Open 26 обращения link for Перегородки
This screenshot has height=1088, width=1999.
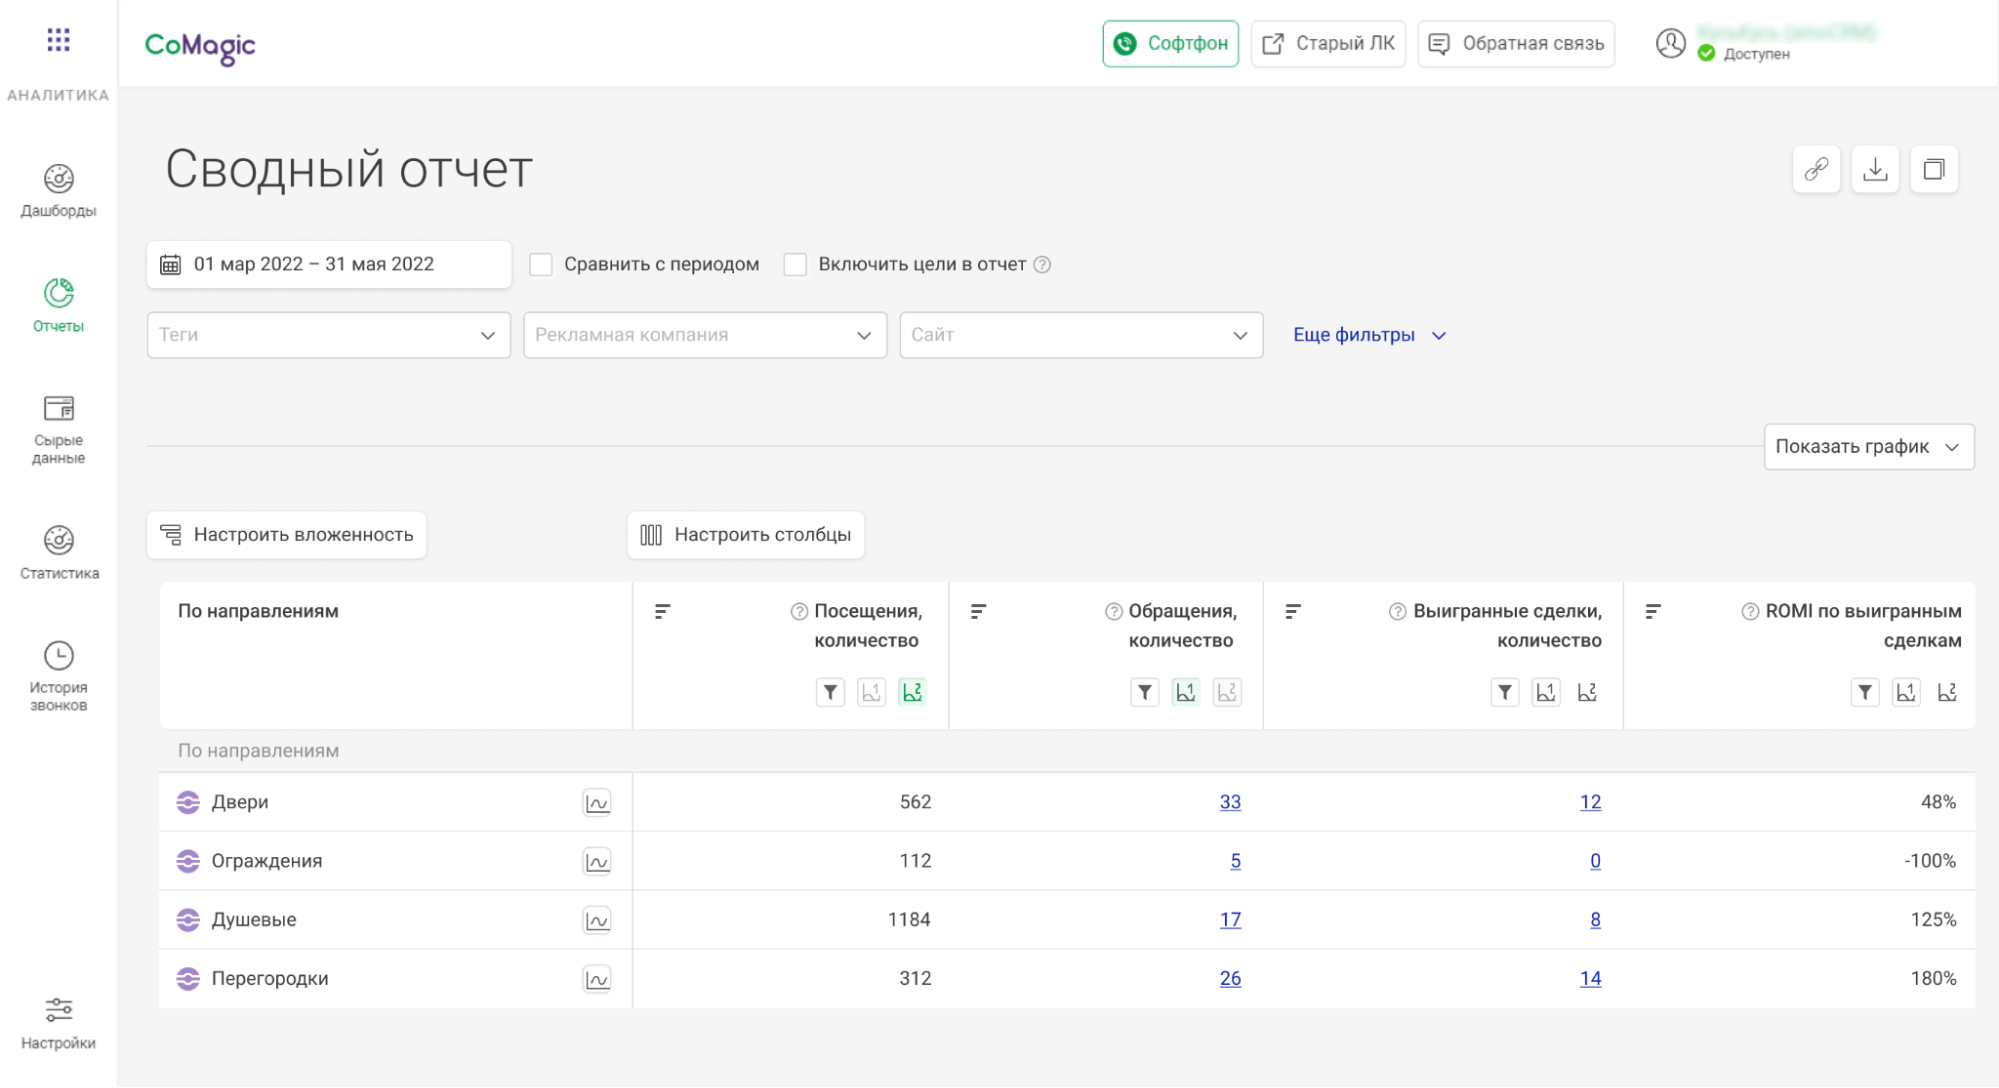(1230, 979)
